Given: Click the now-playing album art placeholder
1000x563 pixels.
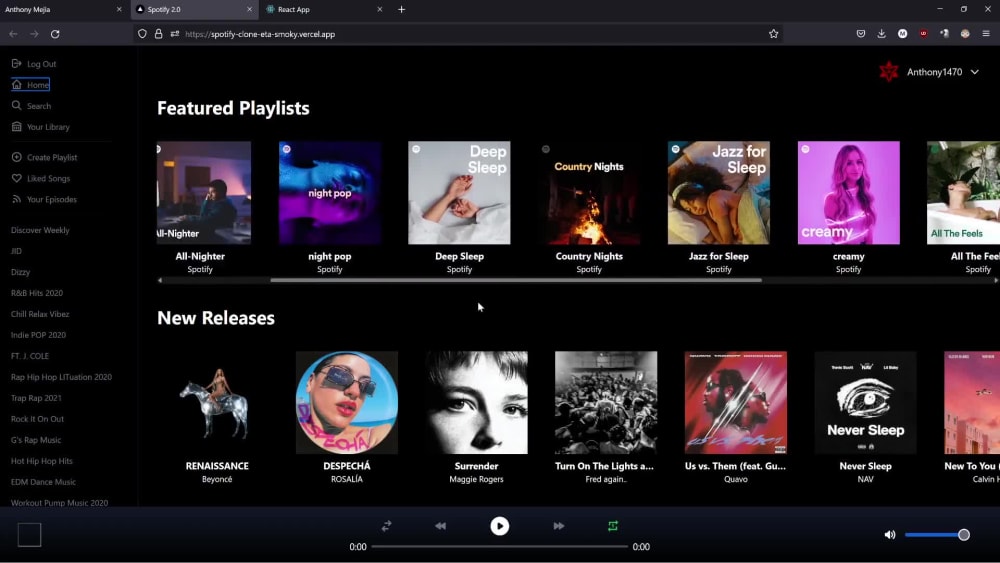Looking at the screenshot, I should pos(29,535).
